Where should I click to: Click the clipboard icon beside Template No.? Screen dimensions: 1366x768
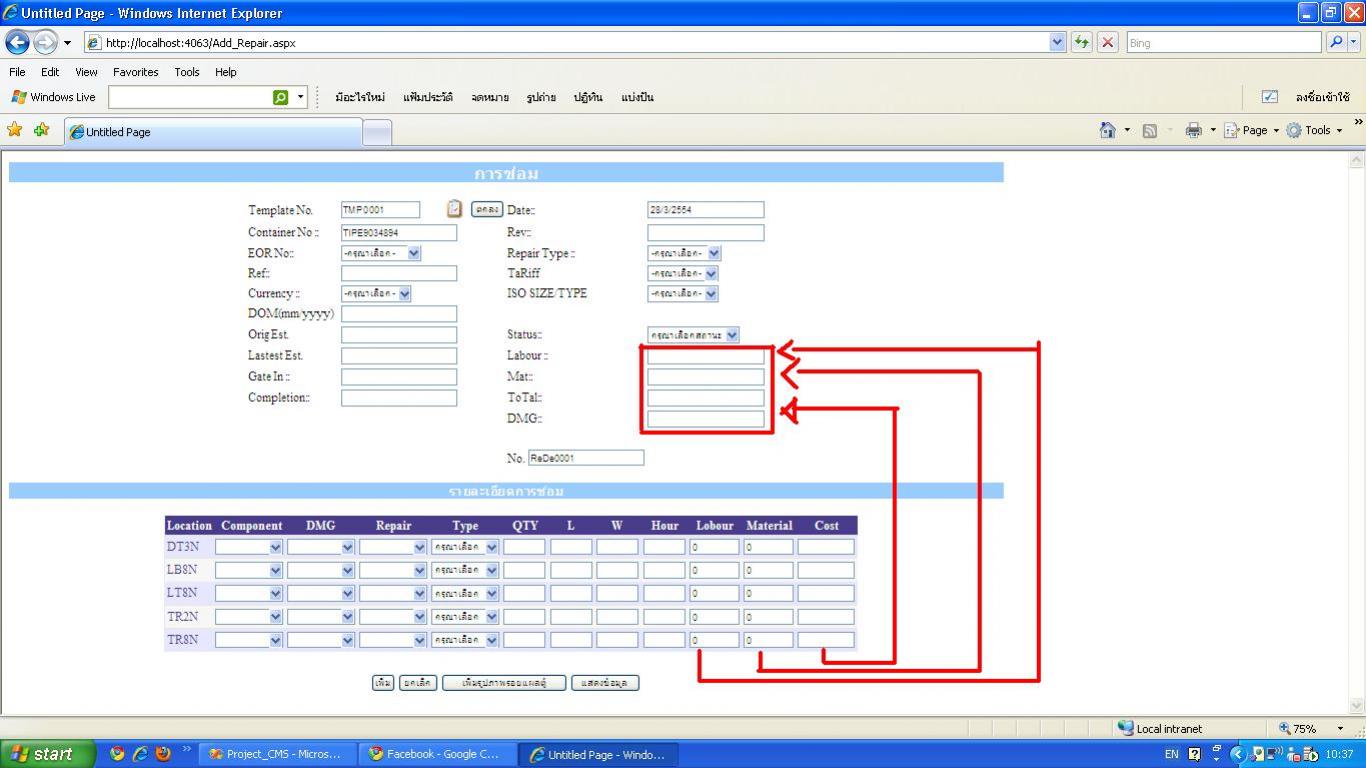coord(454,209)
